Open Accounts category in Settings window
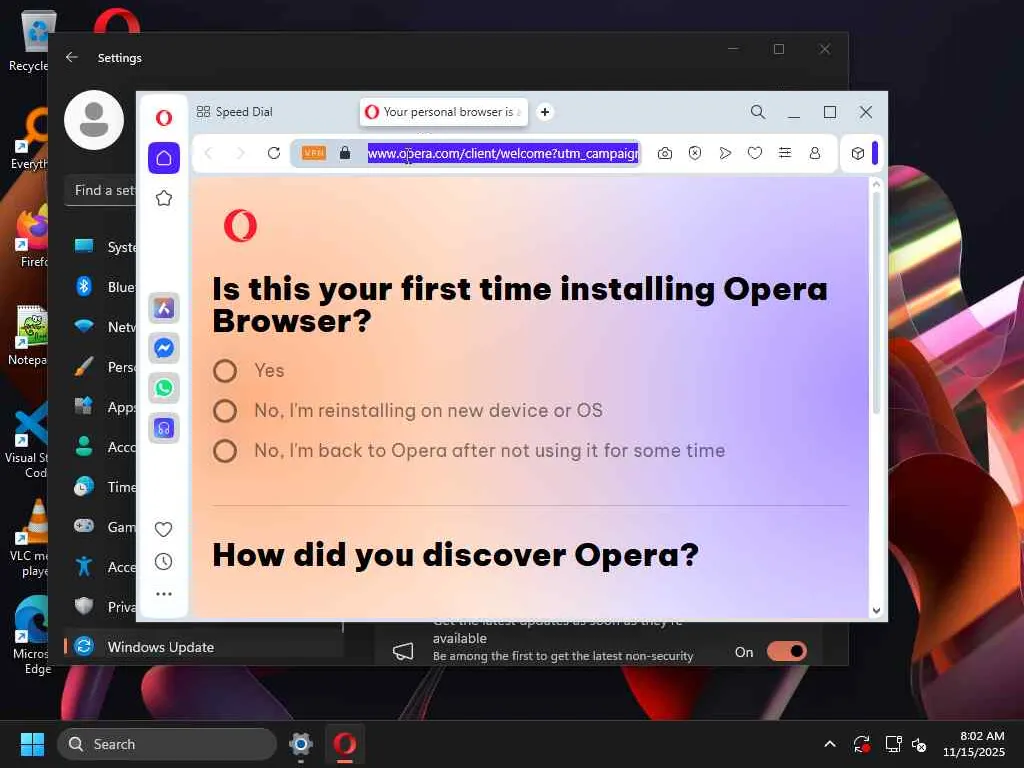The height and width of the screenshot is (768, 1024). tap(104, 447)
